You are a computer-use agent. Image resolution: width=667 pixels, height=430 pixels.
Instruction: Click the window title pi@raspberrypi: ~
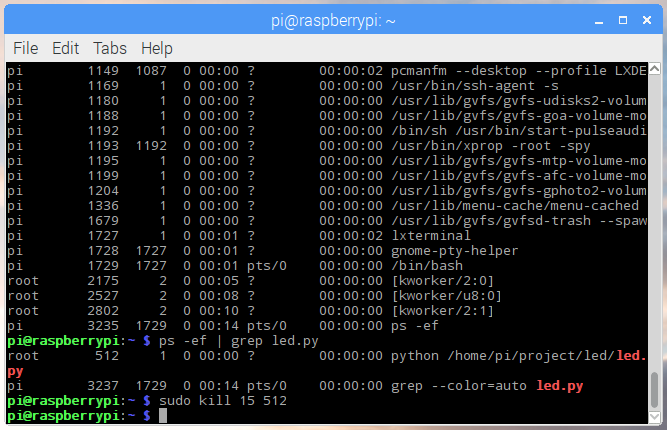pyautogui.click(x=333, y=20)
